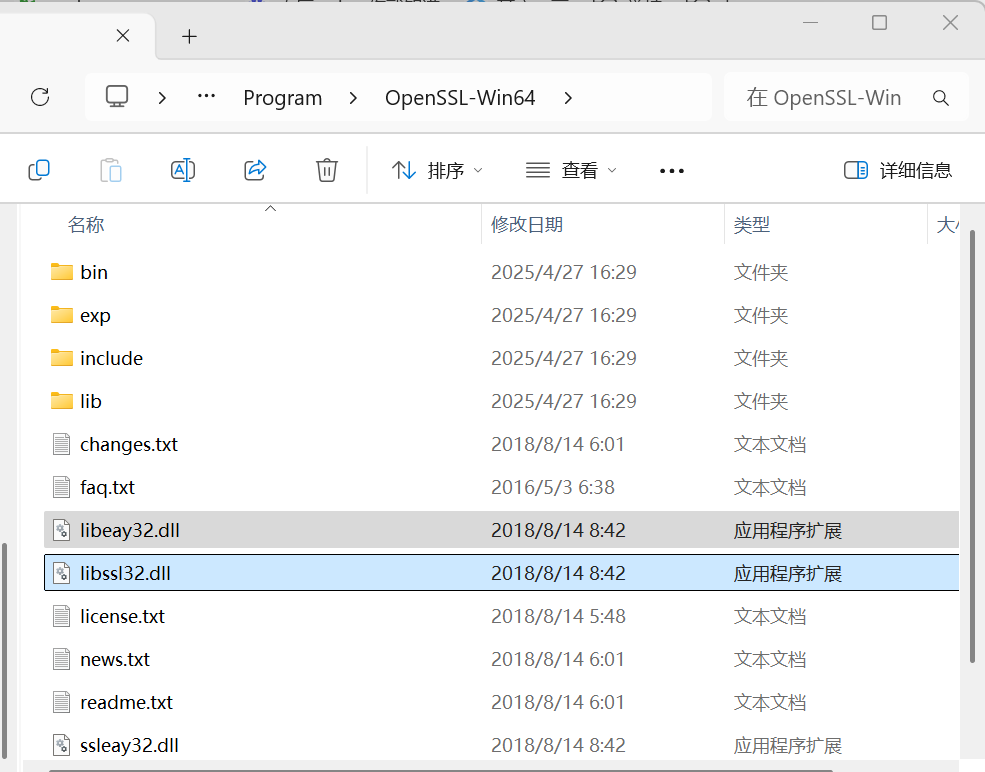Click 文本文档 type in news.txt row
This screenshot has height=772, width=985.
tap(770, 659)
